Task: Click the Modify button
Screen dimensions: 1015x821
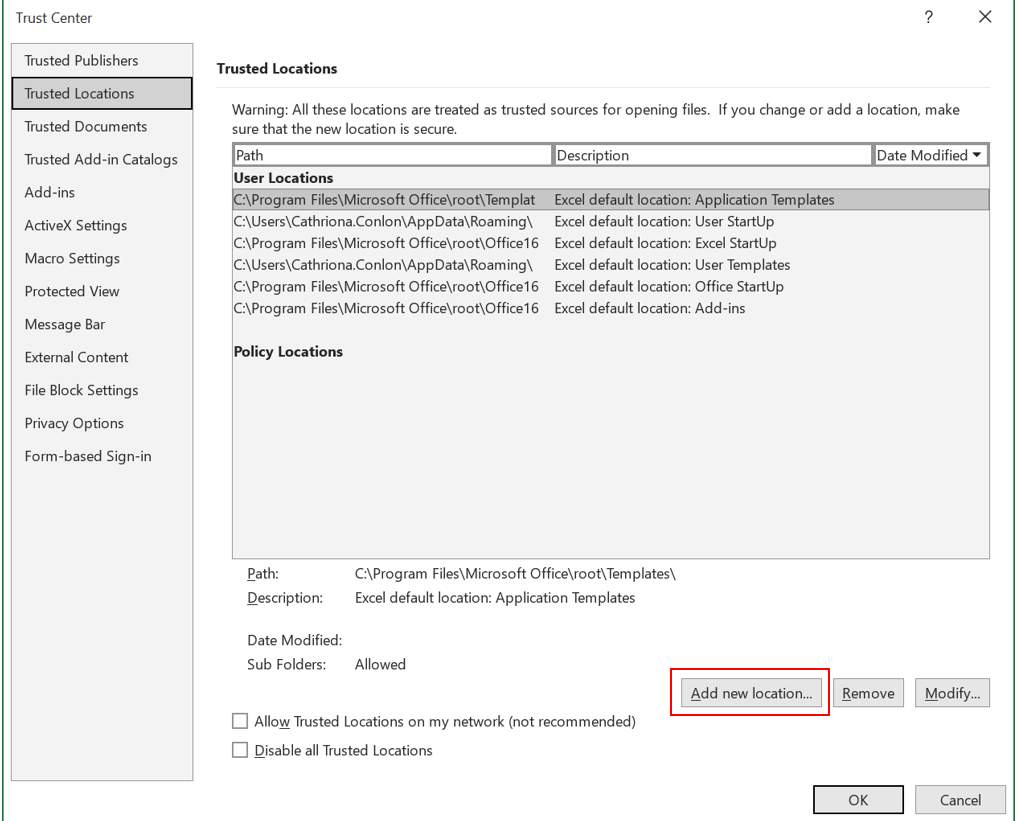Action: tap(952, 693)
